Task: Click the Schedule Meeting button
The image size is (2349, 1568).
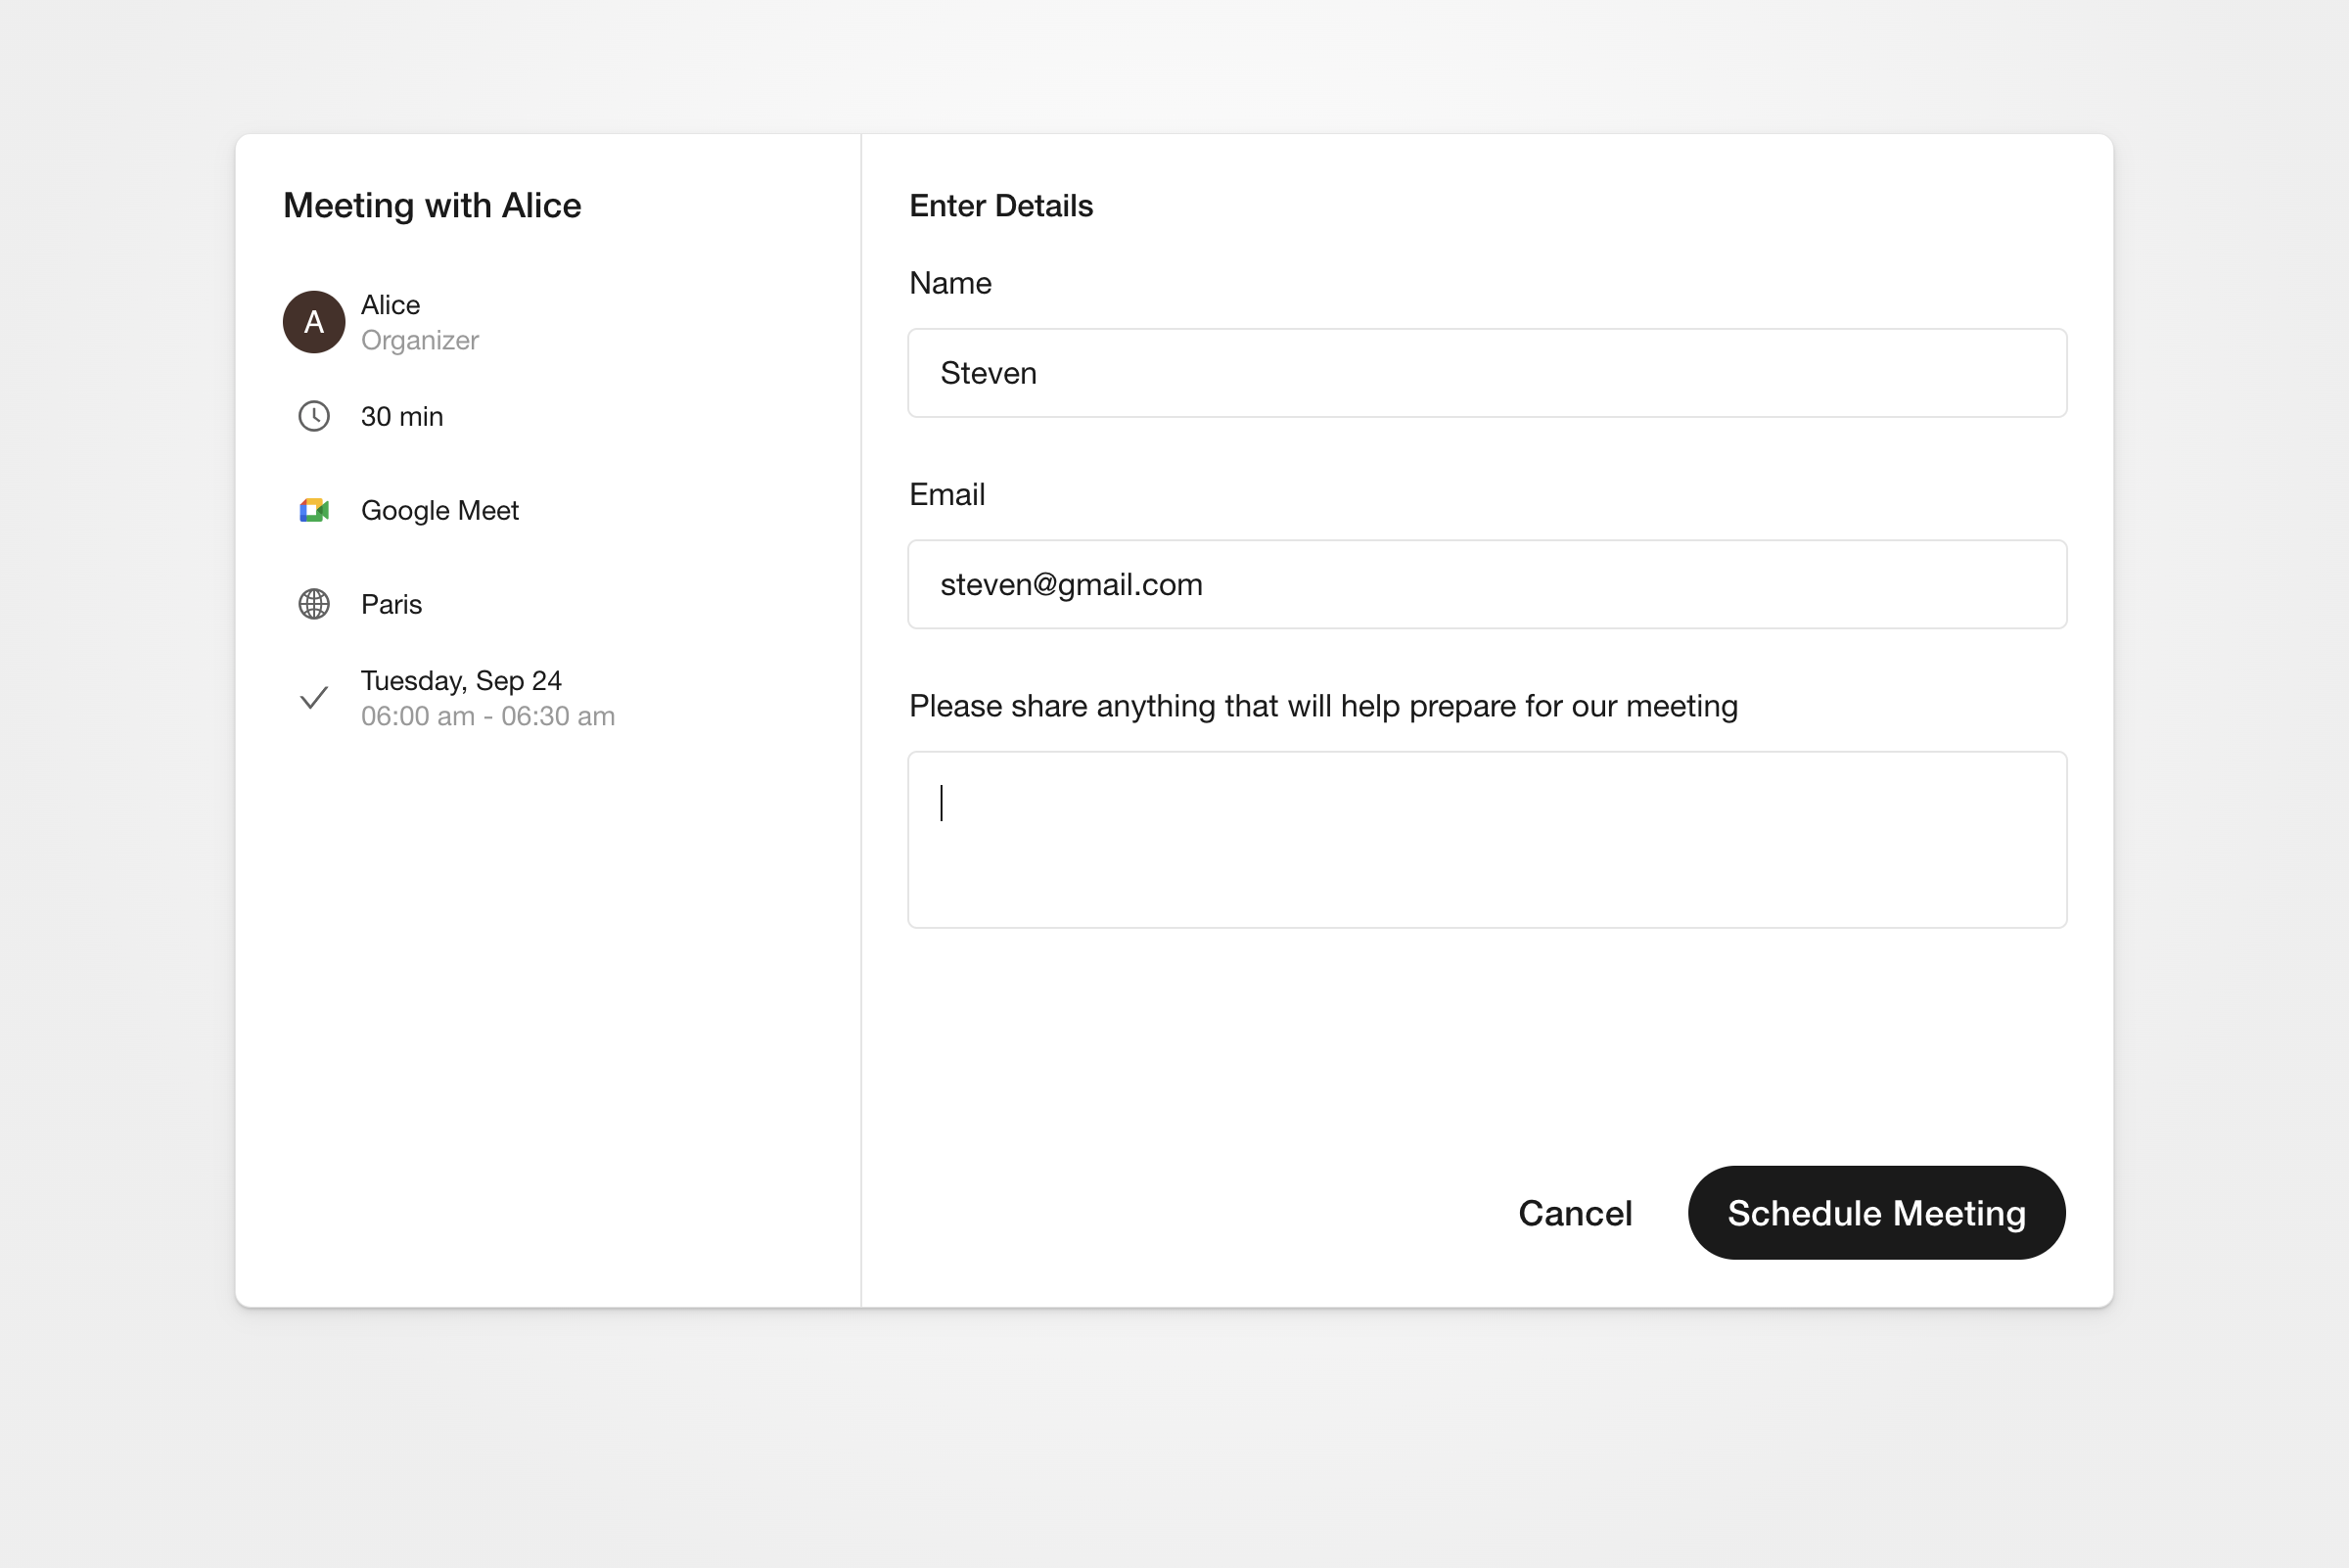Action: [1876, 1212]
